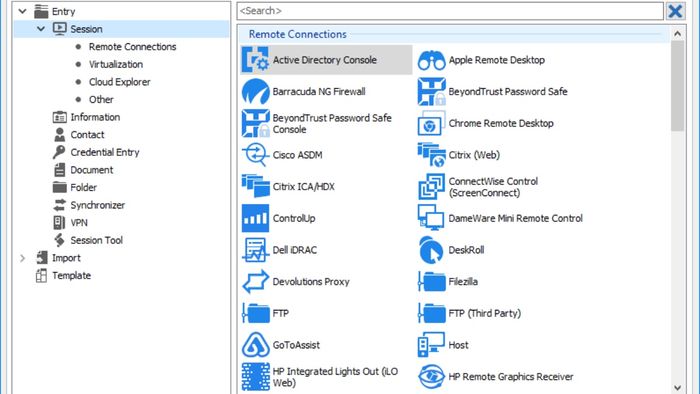
Task: Select the ConnectWise Control (ScreenConnect) icon
Action: tap(431, 187)
